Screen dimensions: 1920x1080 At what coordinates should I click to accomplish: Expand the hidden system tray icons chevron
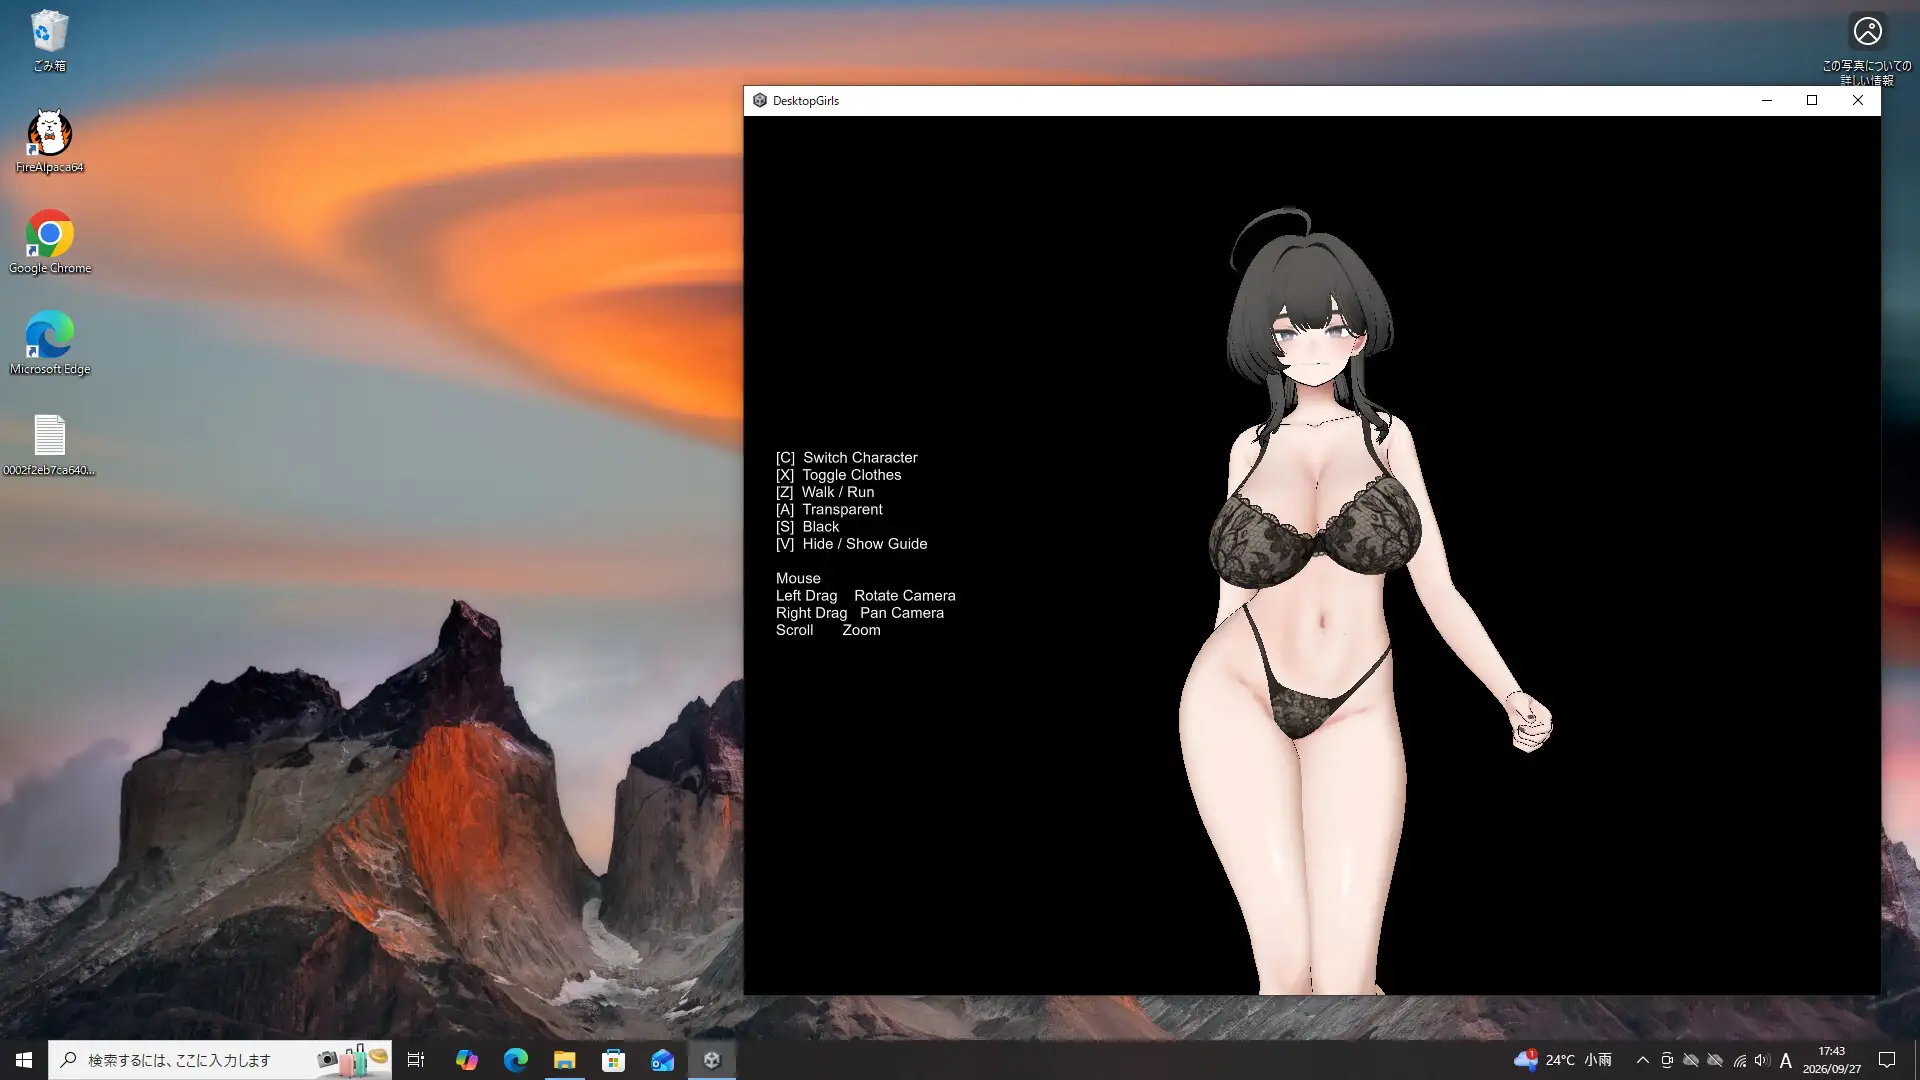1642,1060
